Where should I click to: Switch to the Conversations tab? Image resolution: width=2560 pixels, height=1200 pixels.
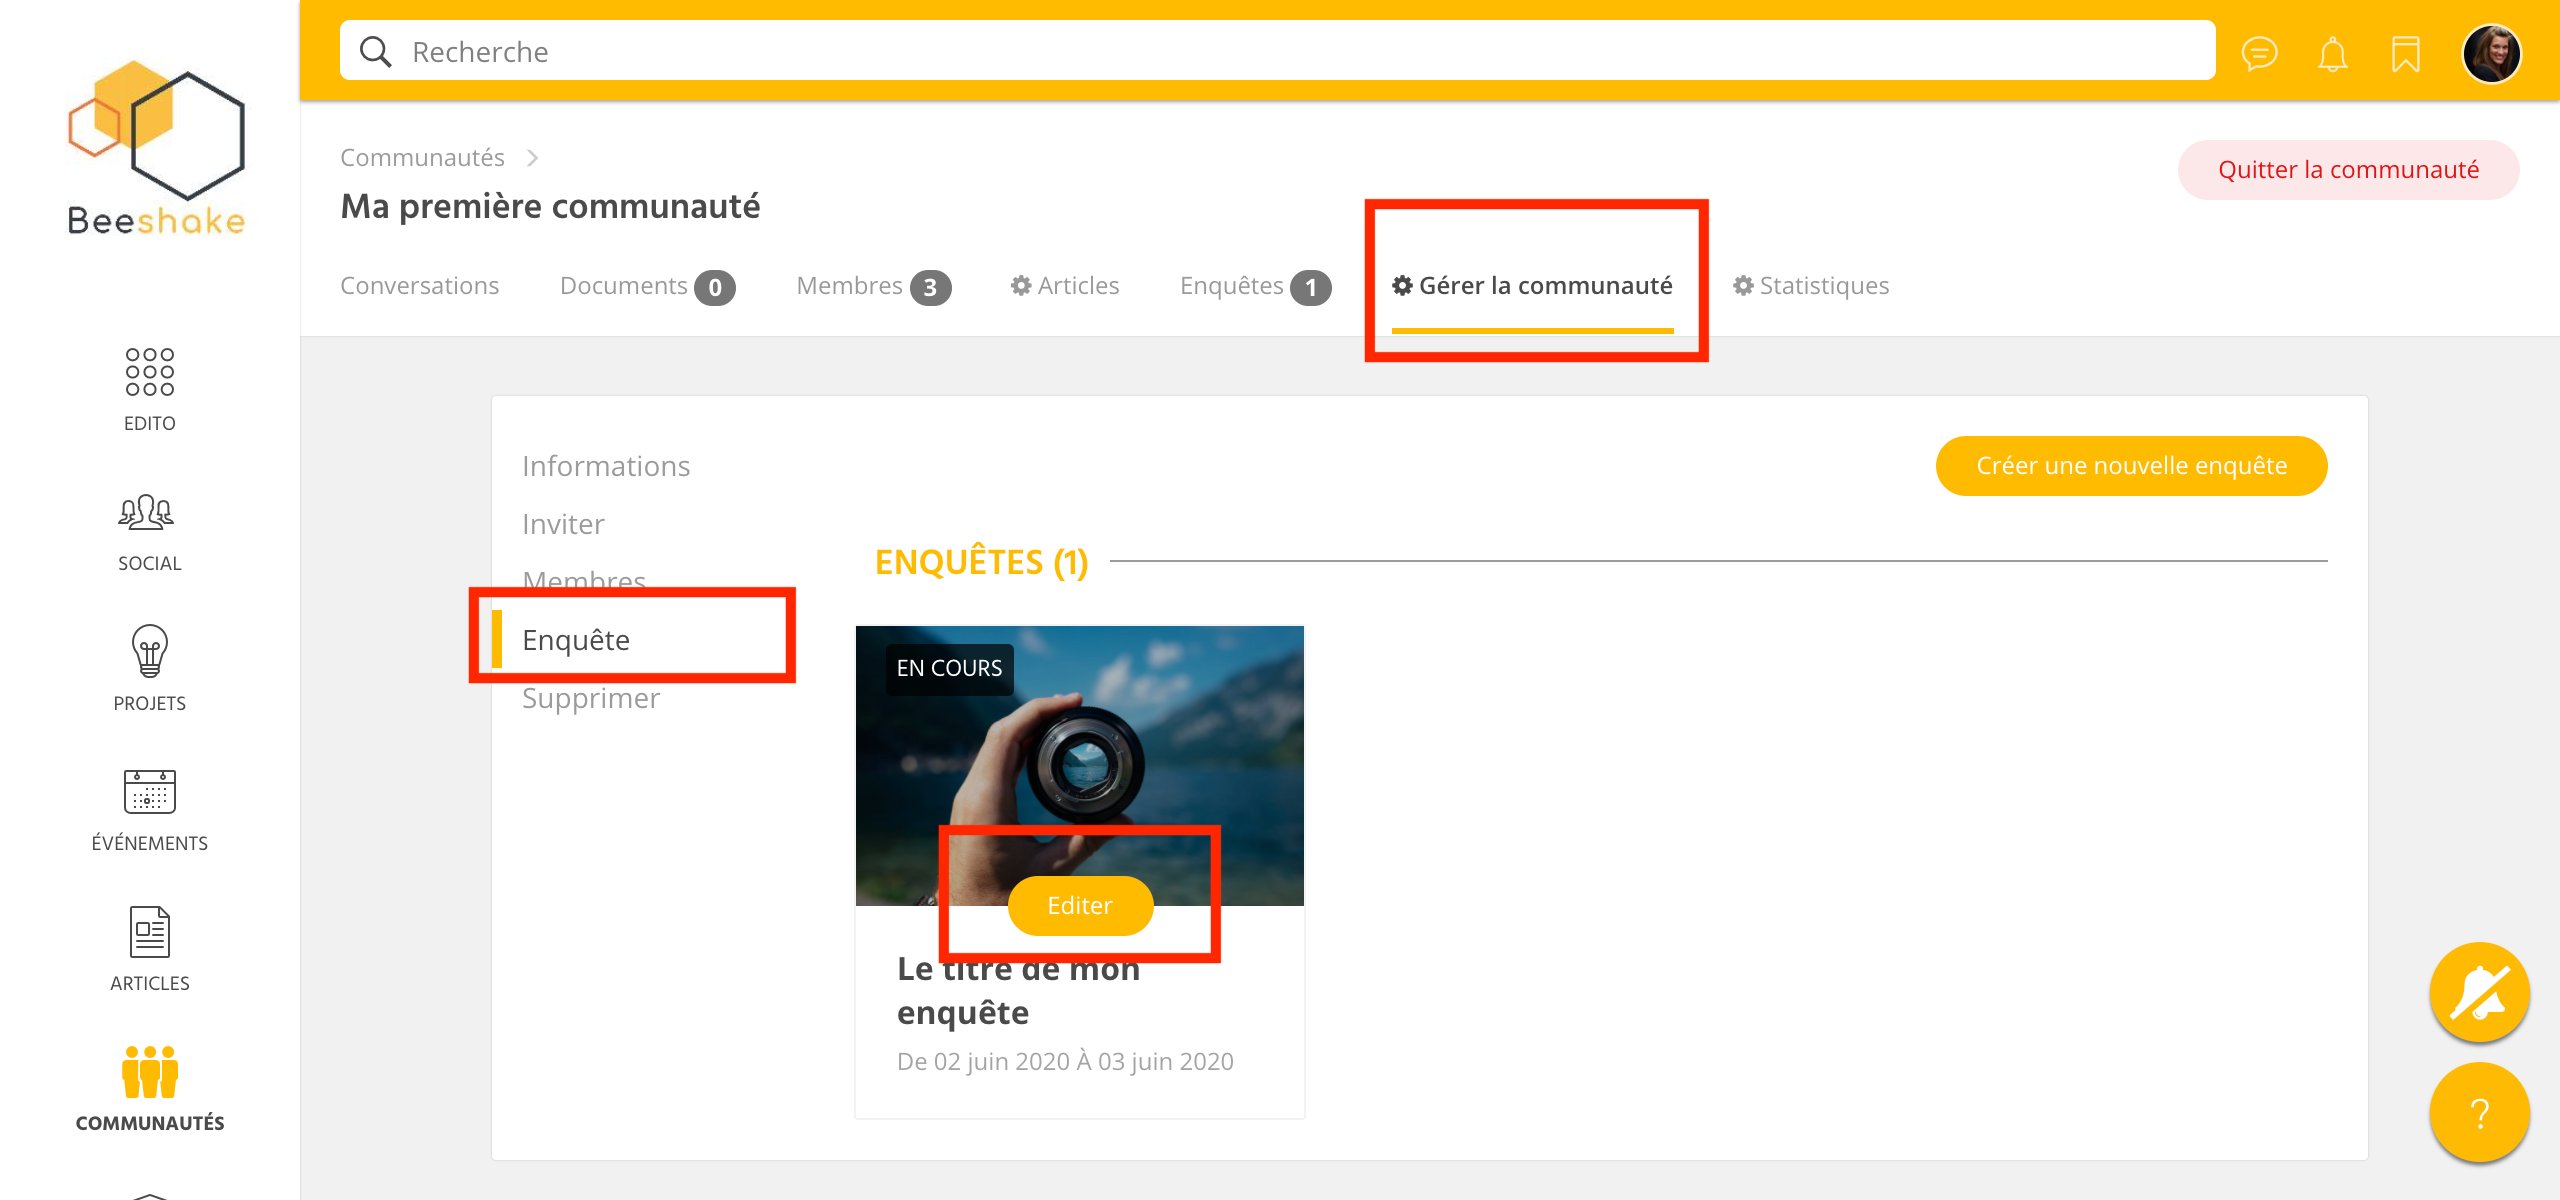pos(419,286)
